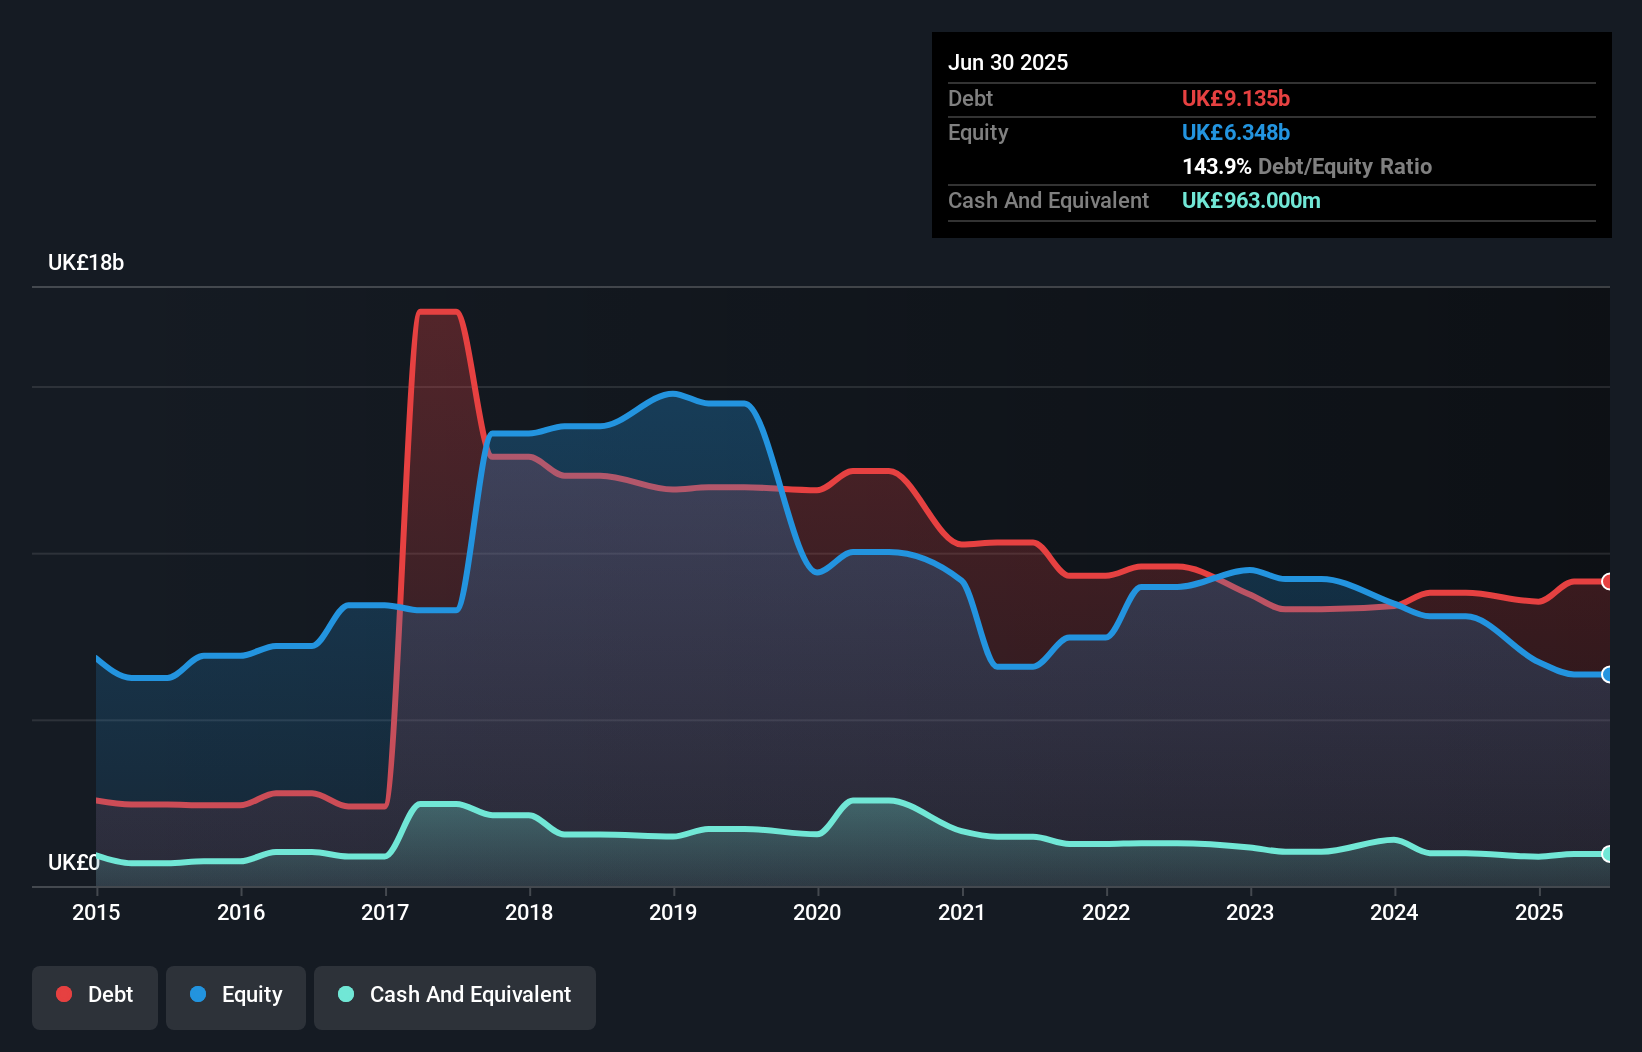This screenshot has height=1052, width=1642.
Task: Select the 2025 label on the timeline axis
Action: (1540, 912)
